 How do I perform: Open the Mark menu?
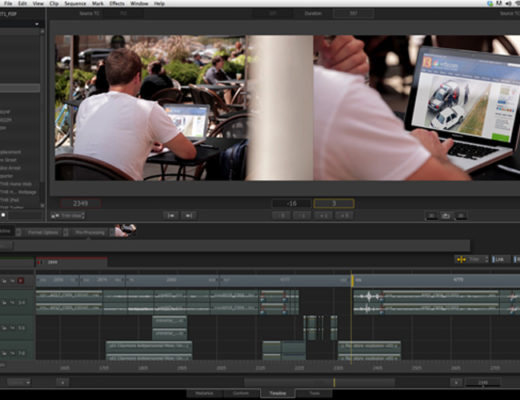[x=97, y=3]
